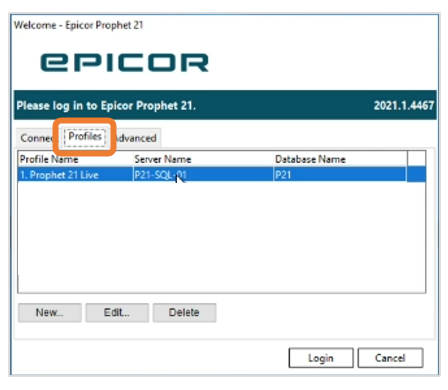Create a profile with the New button
This screenshot has height=390, width=448.
tap(50, 313)
